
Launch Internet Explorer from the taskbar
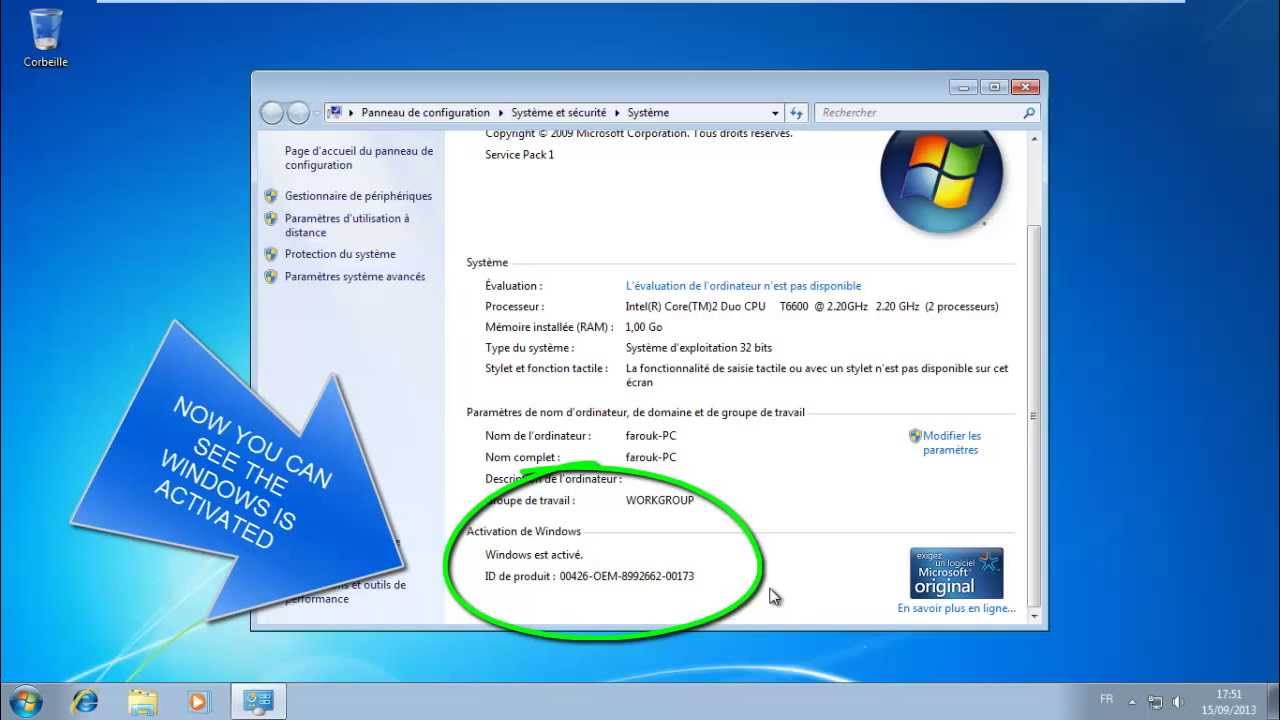click(85, 700)
